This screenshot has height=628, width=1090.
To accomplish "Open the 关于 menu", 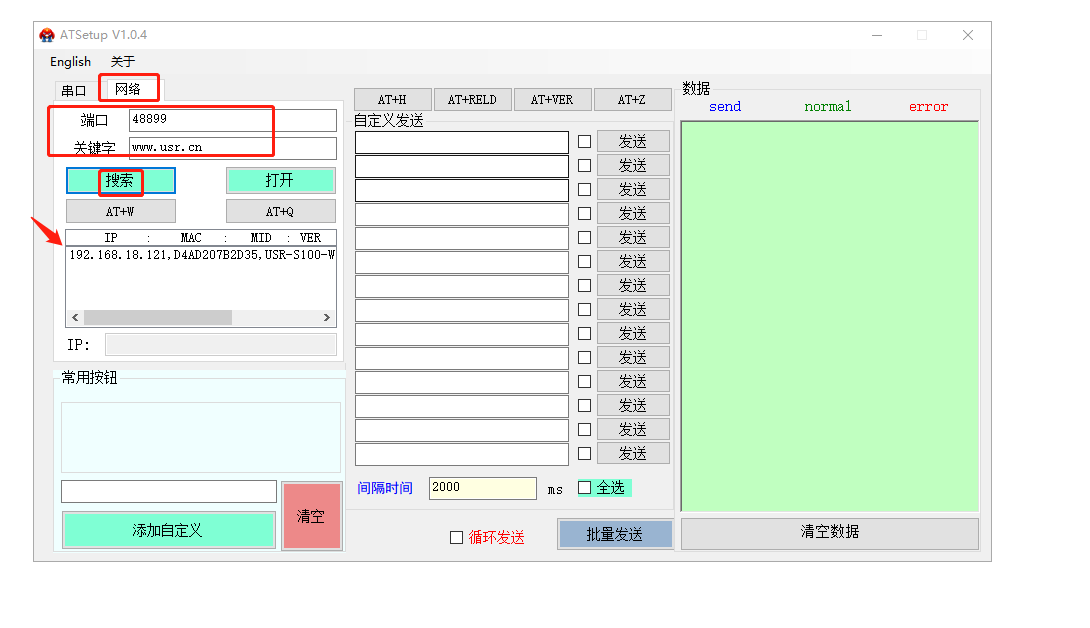I will (123, 62).
